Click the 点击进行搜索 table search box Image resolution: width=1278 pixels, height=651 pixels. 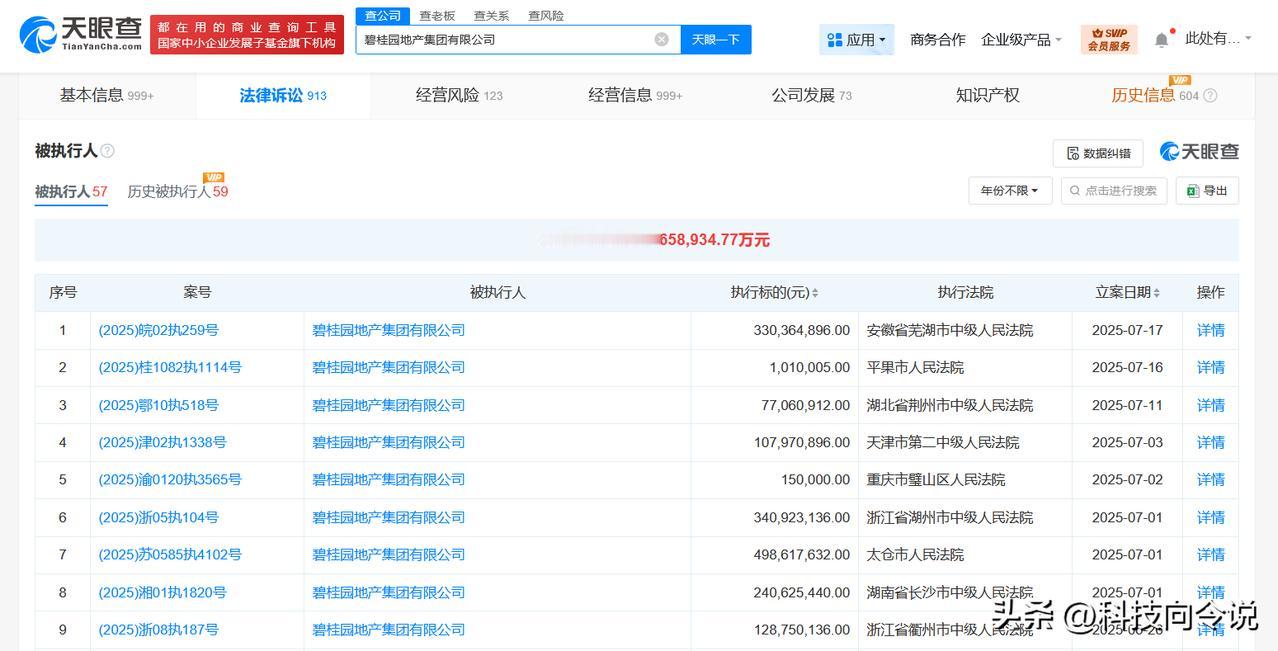tap(1114, 191)
